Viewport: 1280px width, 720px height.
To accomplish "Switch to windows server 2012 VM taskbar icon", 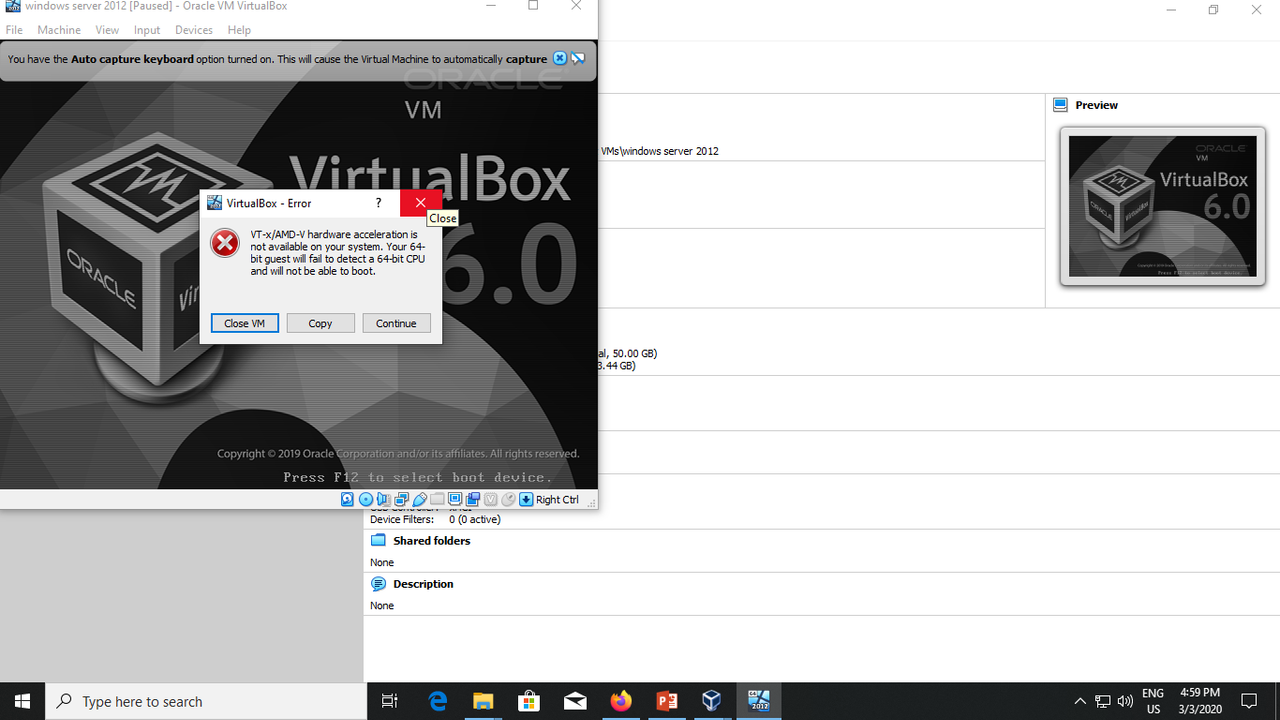I will [x=758, y=701].
